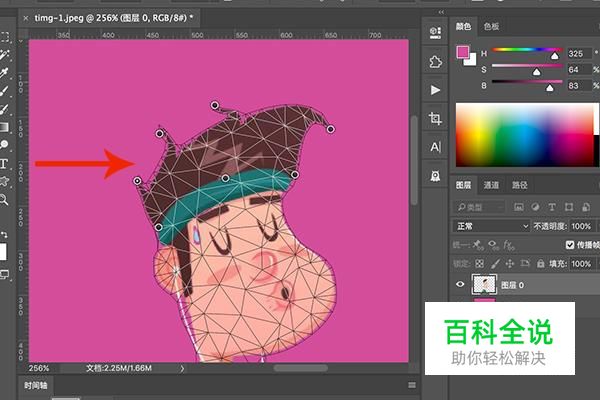Change the screen mode icon in toolbox
Image resolution: width=600 pixels, height=400 pixels.
point(4,274)
